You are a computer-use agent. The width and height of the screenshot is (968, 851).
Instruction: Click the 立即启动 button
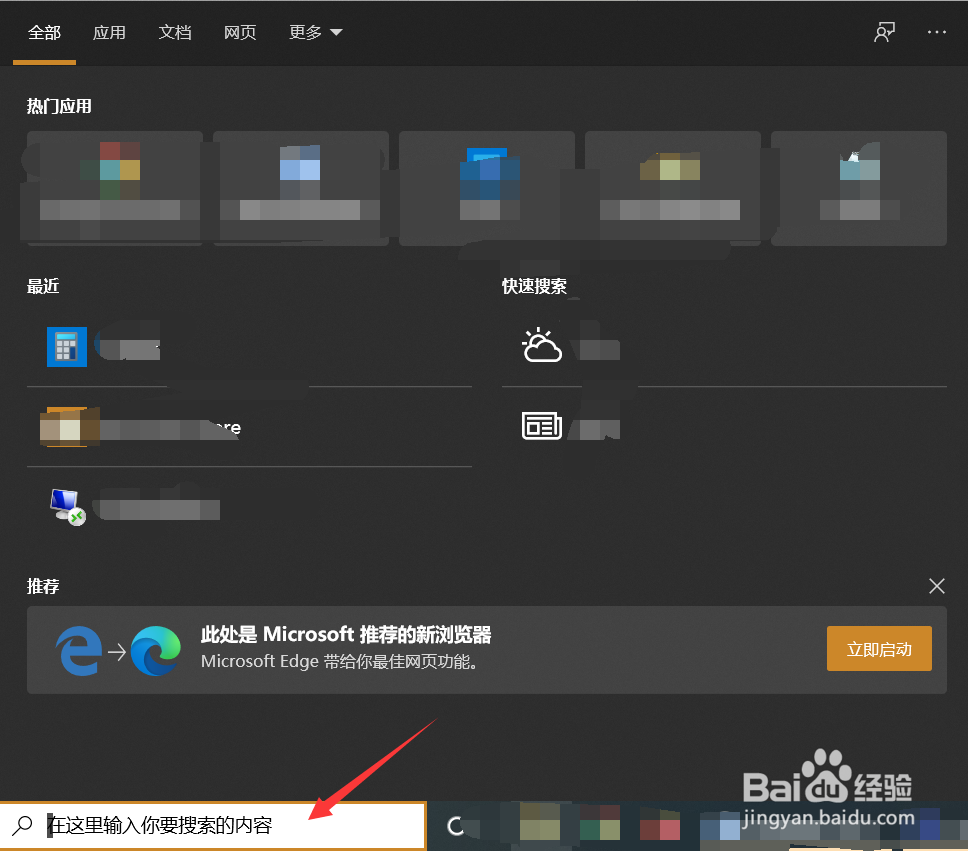pyautogui.click(x=879, y=648)
